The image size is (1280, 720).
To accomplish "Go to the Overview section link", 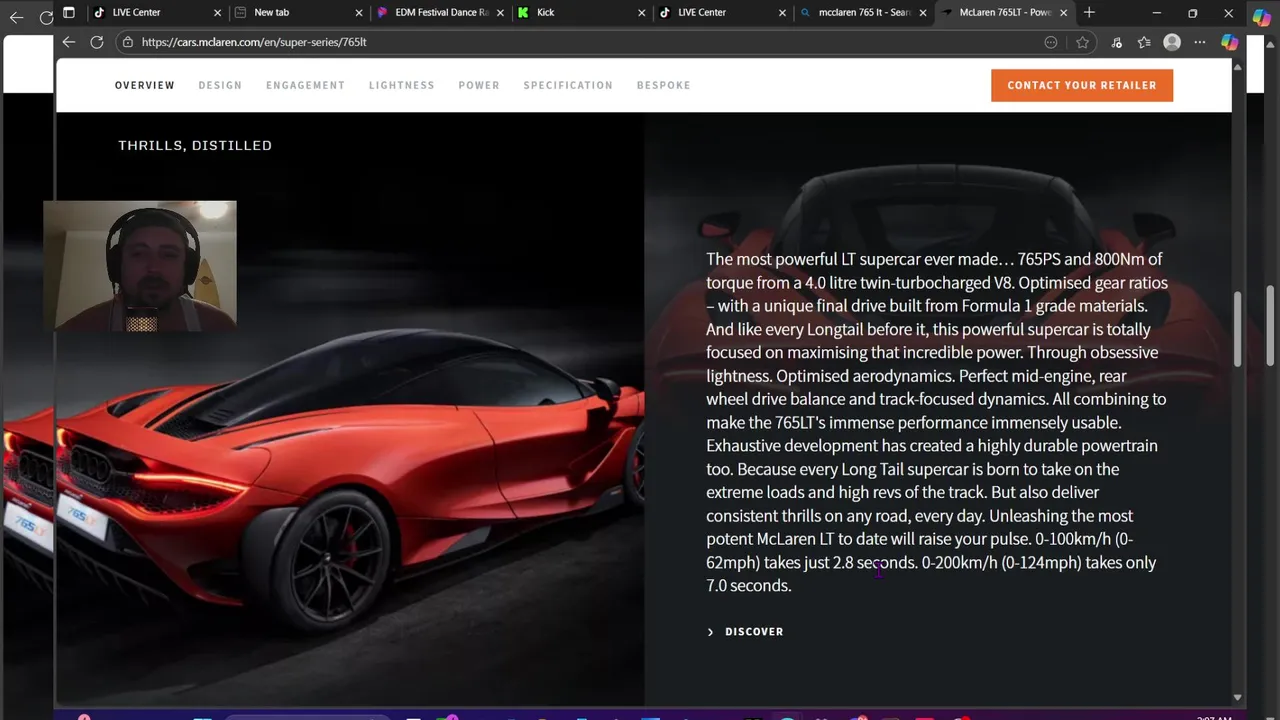I will [x=145, y=85].
